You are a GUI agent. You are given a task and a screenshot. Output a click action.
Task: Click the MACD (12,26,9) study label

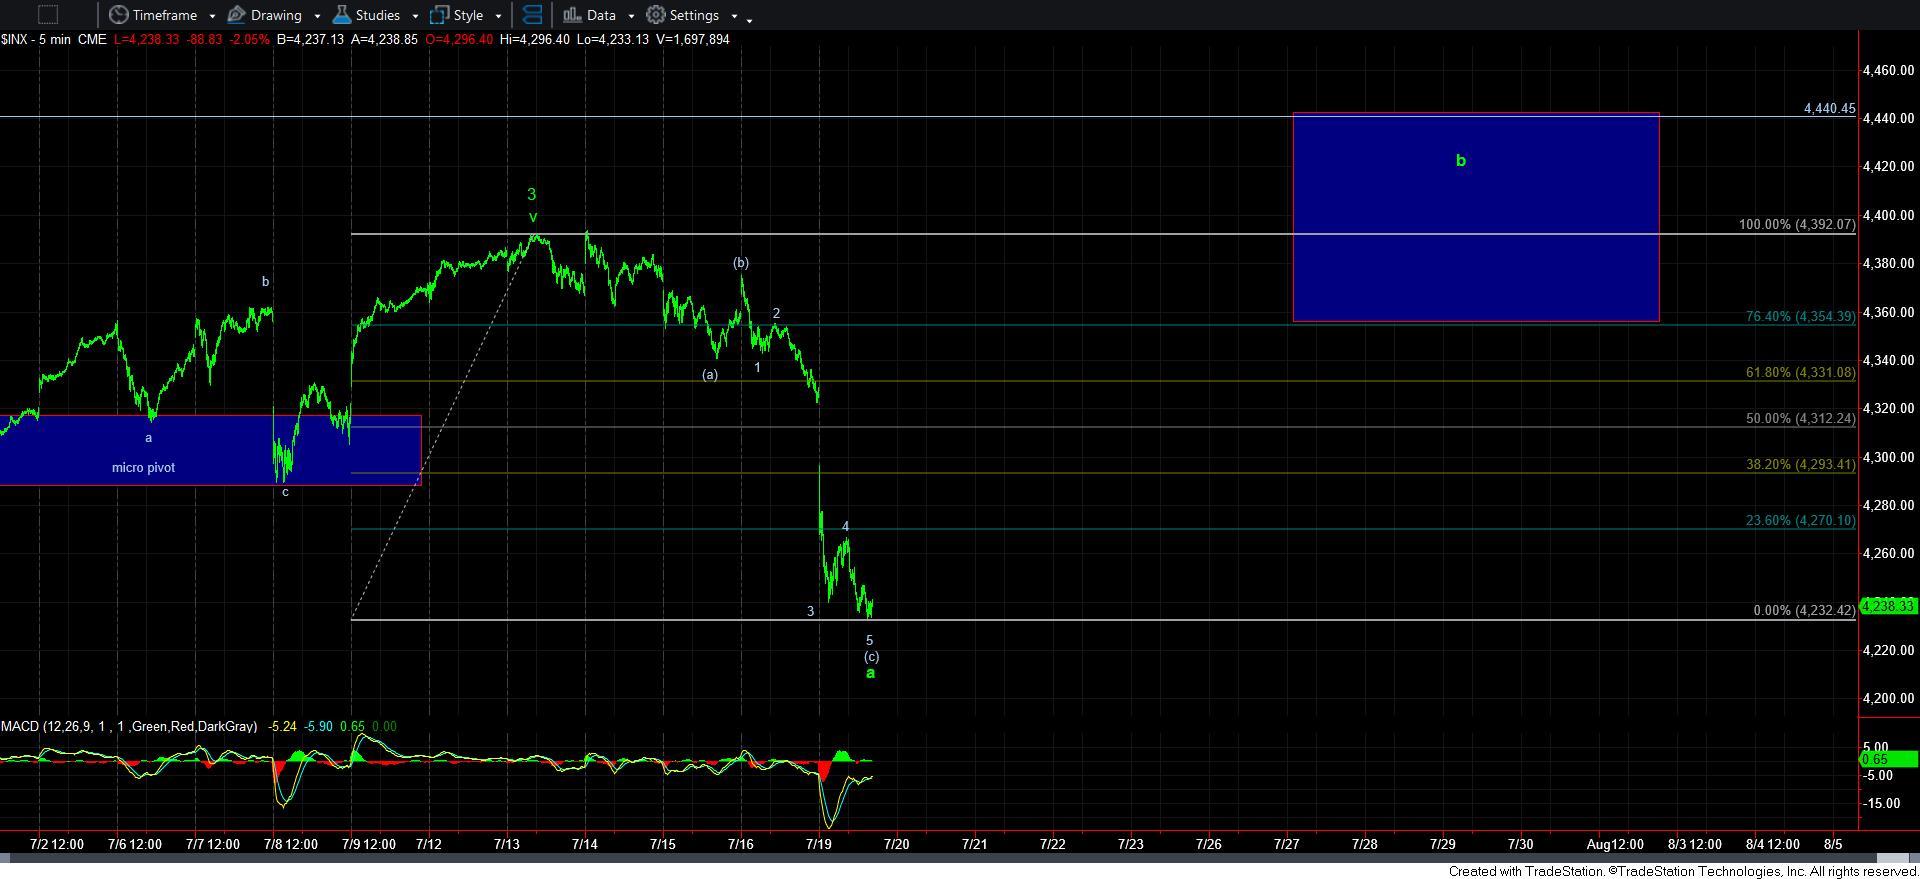click(x=128, y=726)
